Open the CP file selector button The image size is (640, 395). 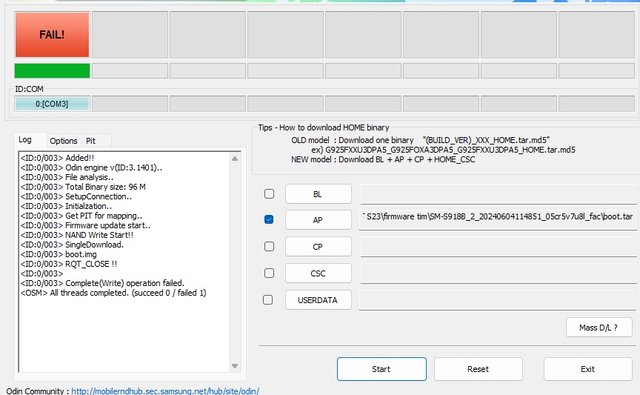tap(318, 246)
